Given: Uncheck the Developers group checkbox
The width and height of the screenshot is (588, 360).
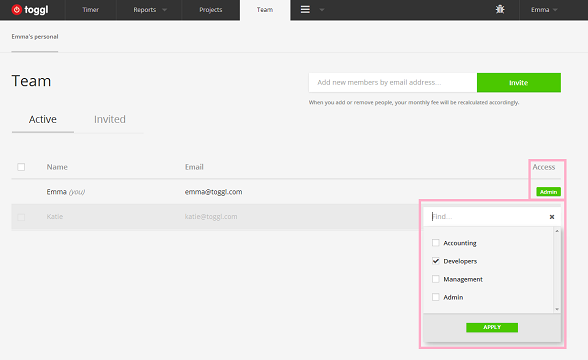Looking at the screenshot, I should (435, 261).
